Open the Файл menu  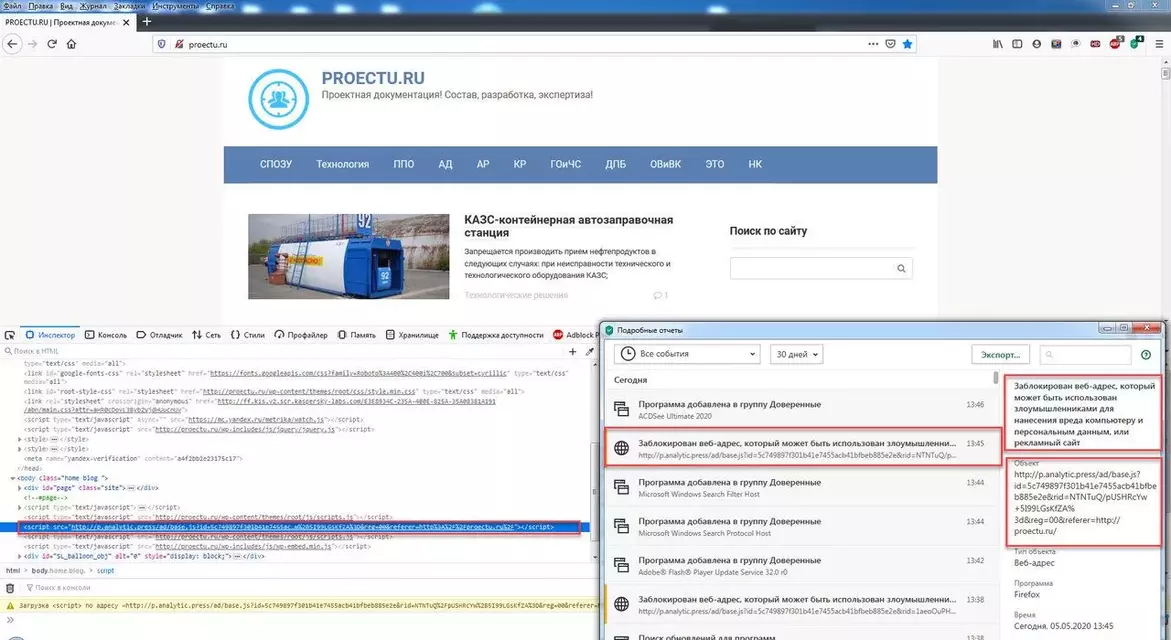click(12, 6)
